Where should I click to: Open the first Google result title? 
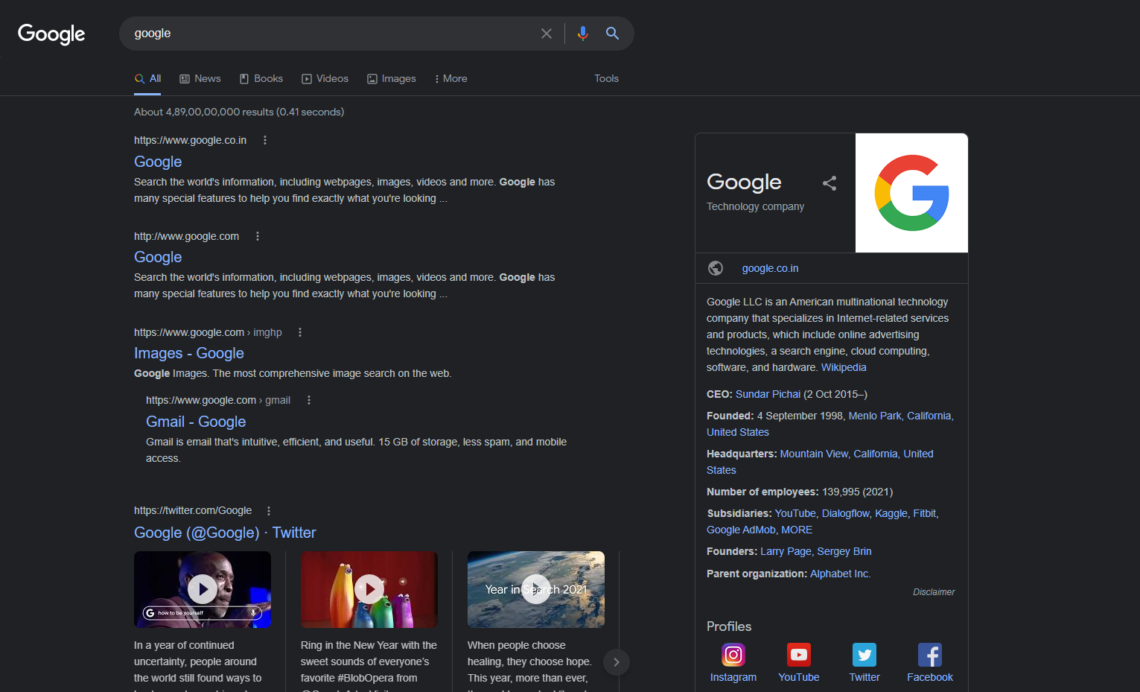(x=158, y=161)
